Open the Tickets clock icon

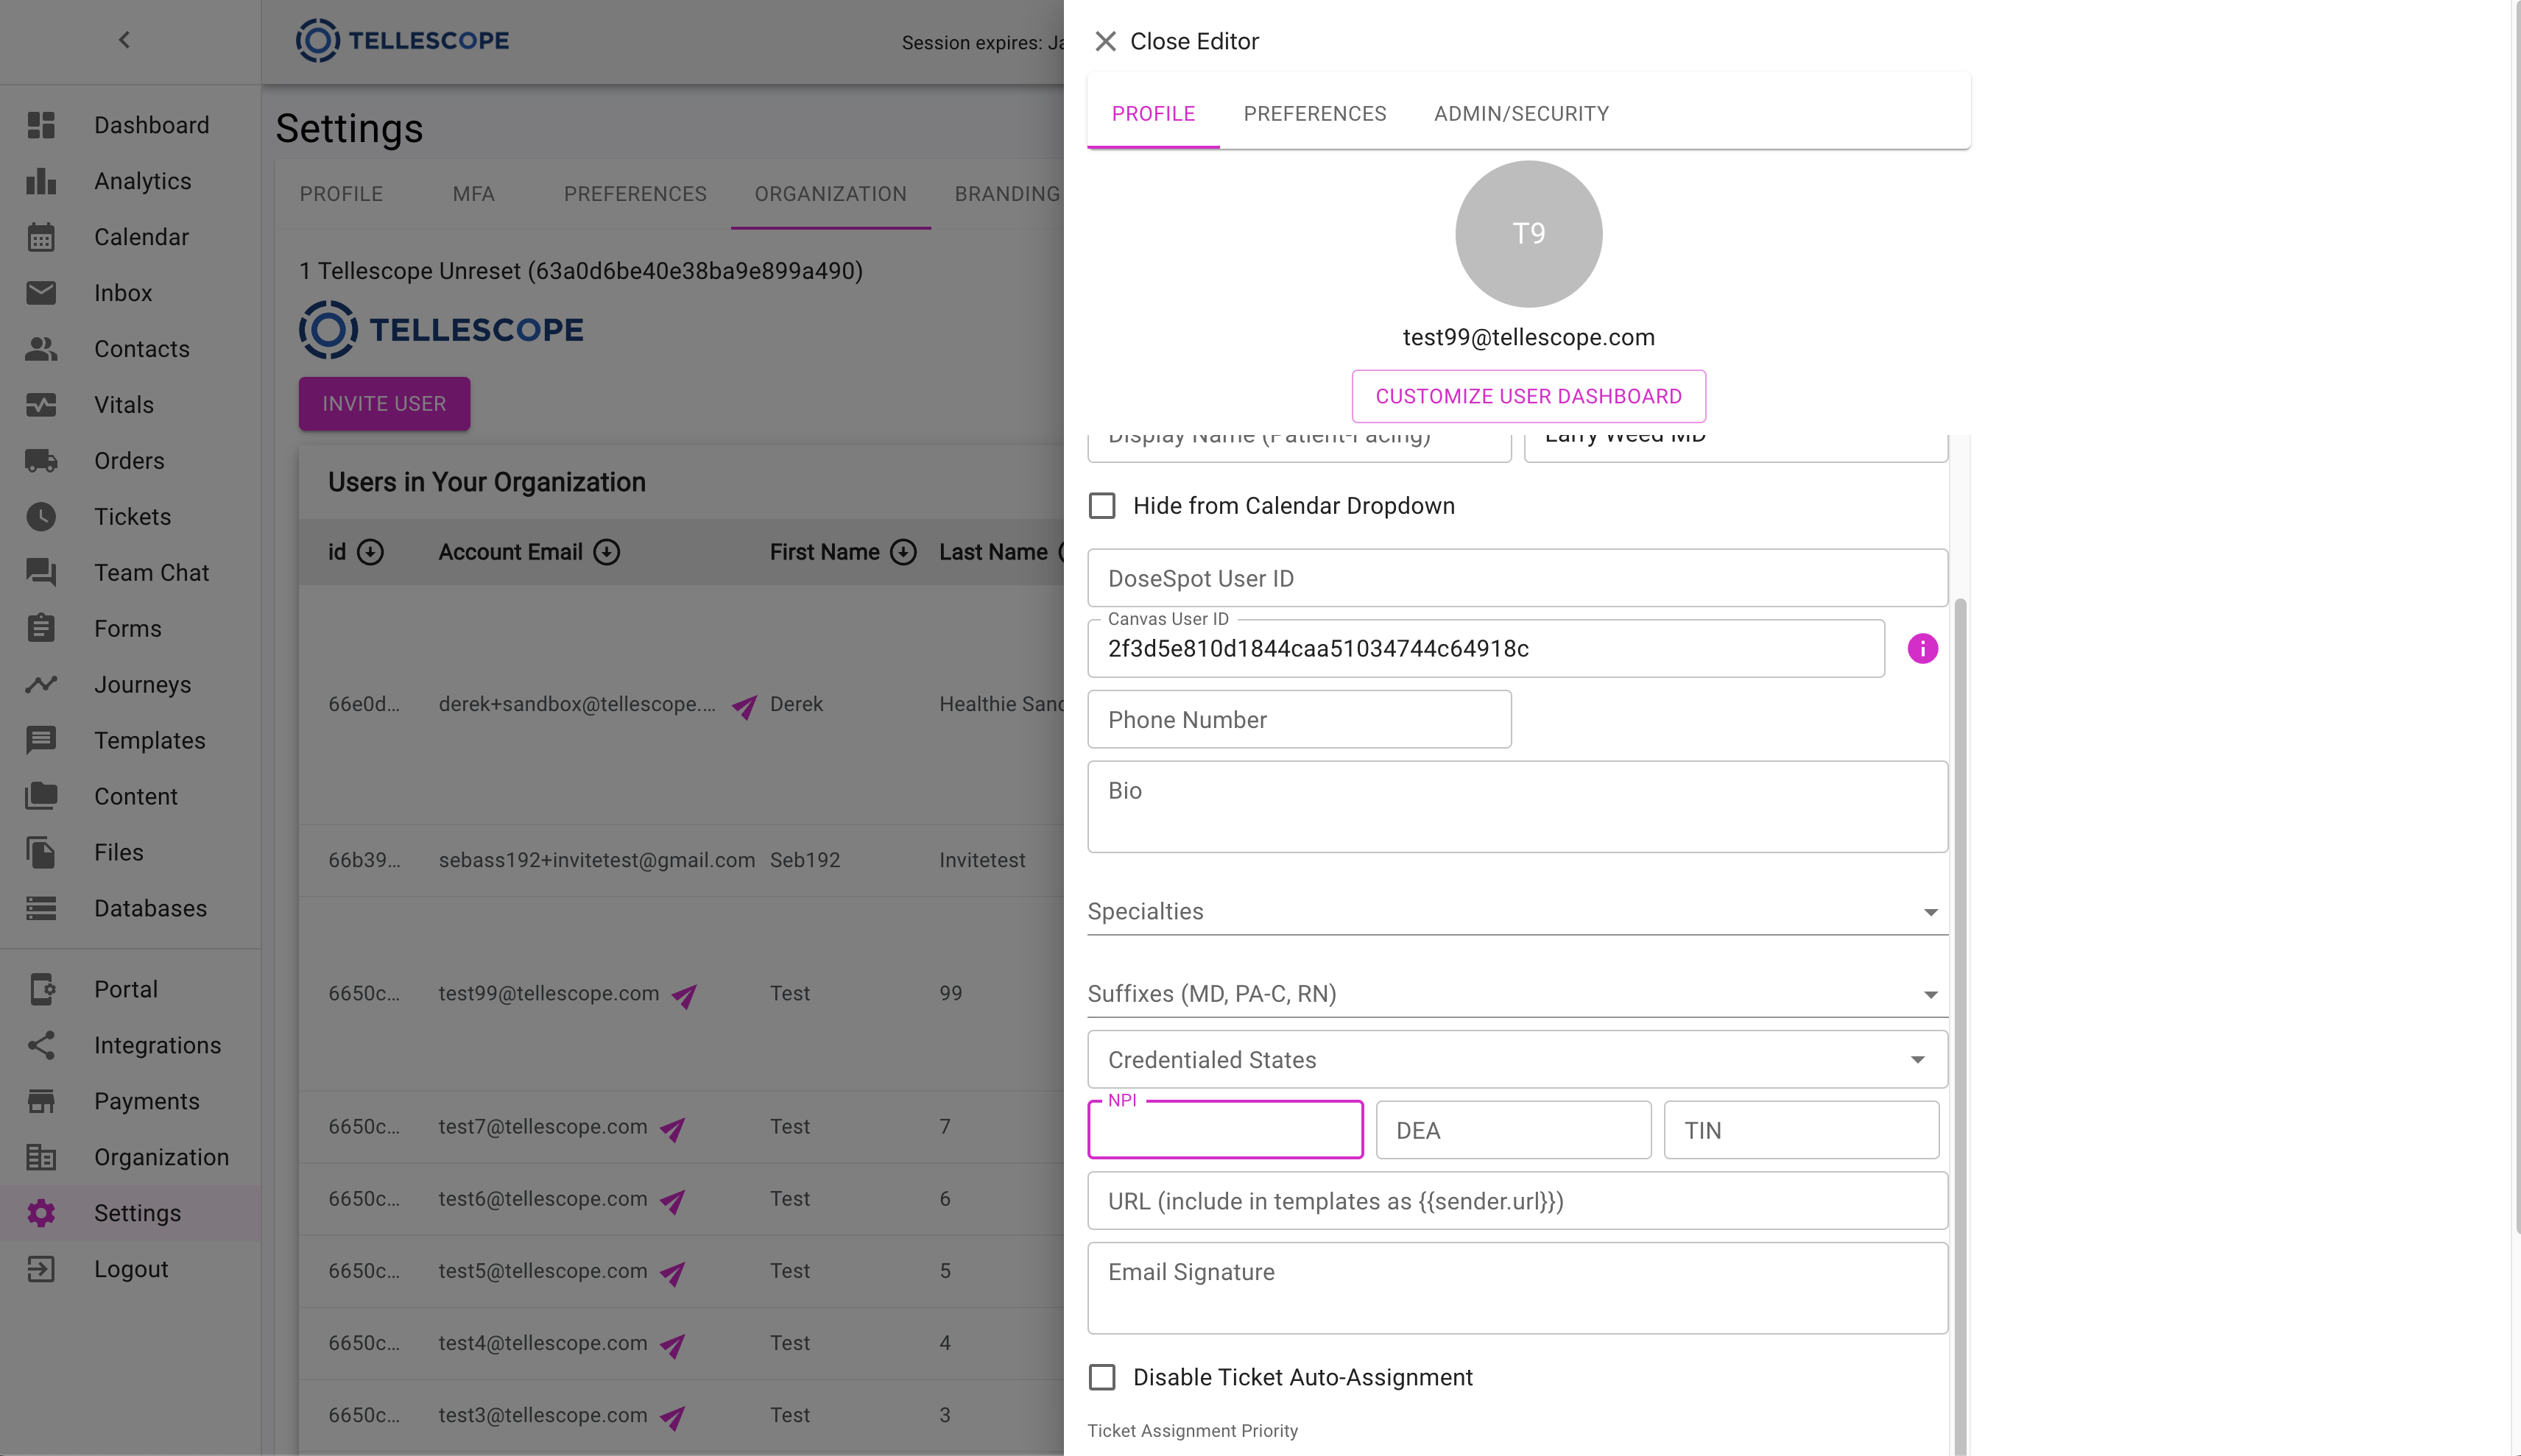(x=41, y=517)
